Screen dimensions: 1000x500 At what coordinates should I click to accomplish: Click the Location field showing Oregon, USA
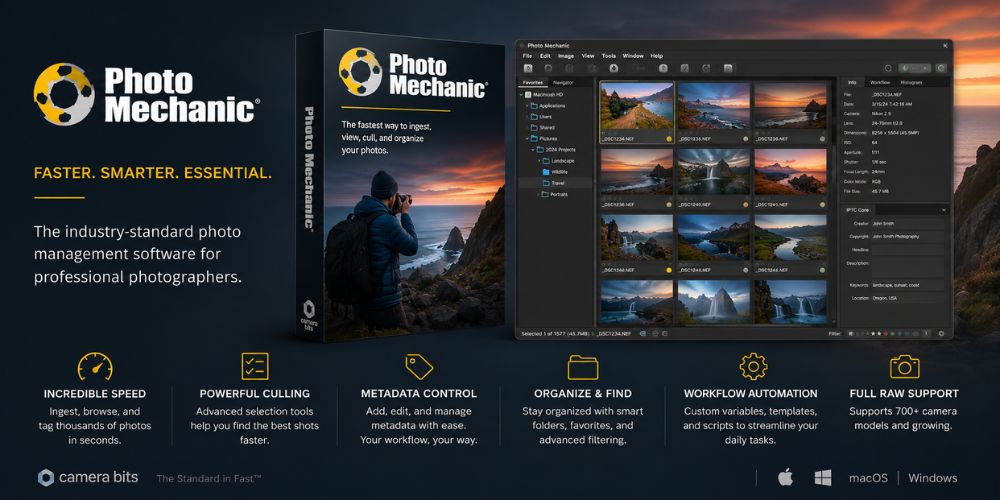point(908,298)
